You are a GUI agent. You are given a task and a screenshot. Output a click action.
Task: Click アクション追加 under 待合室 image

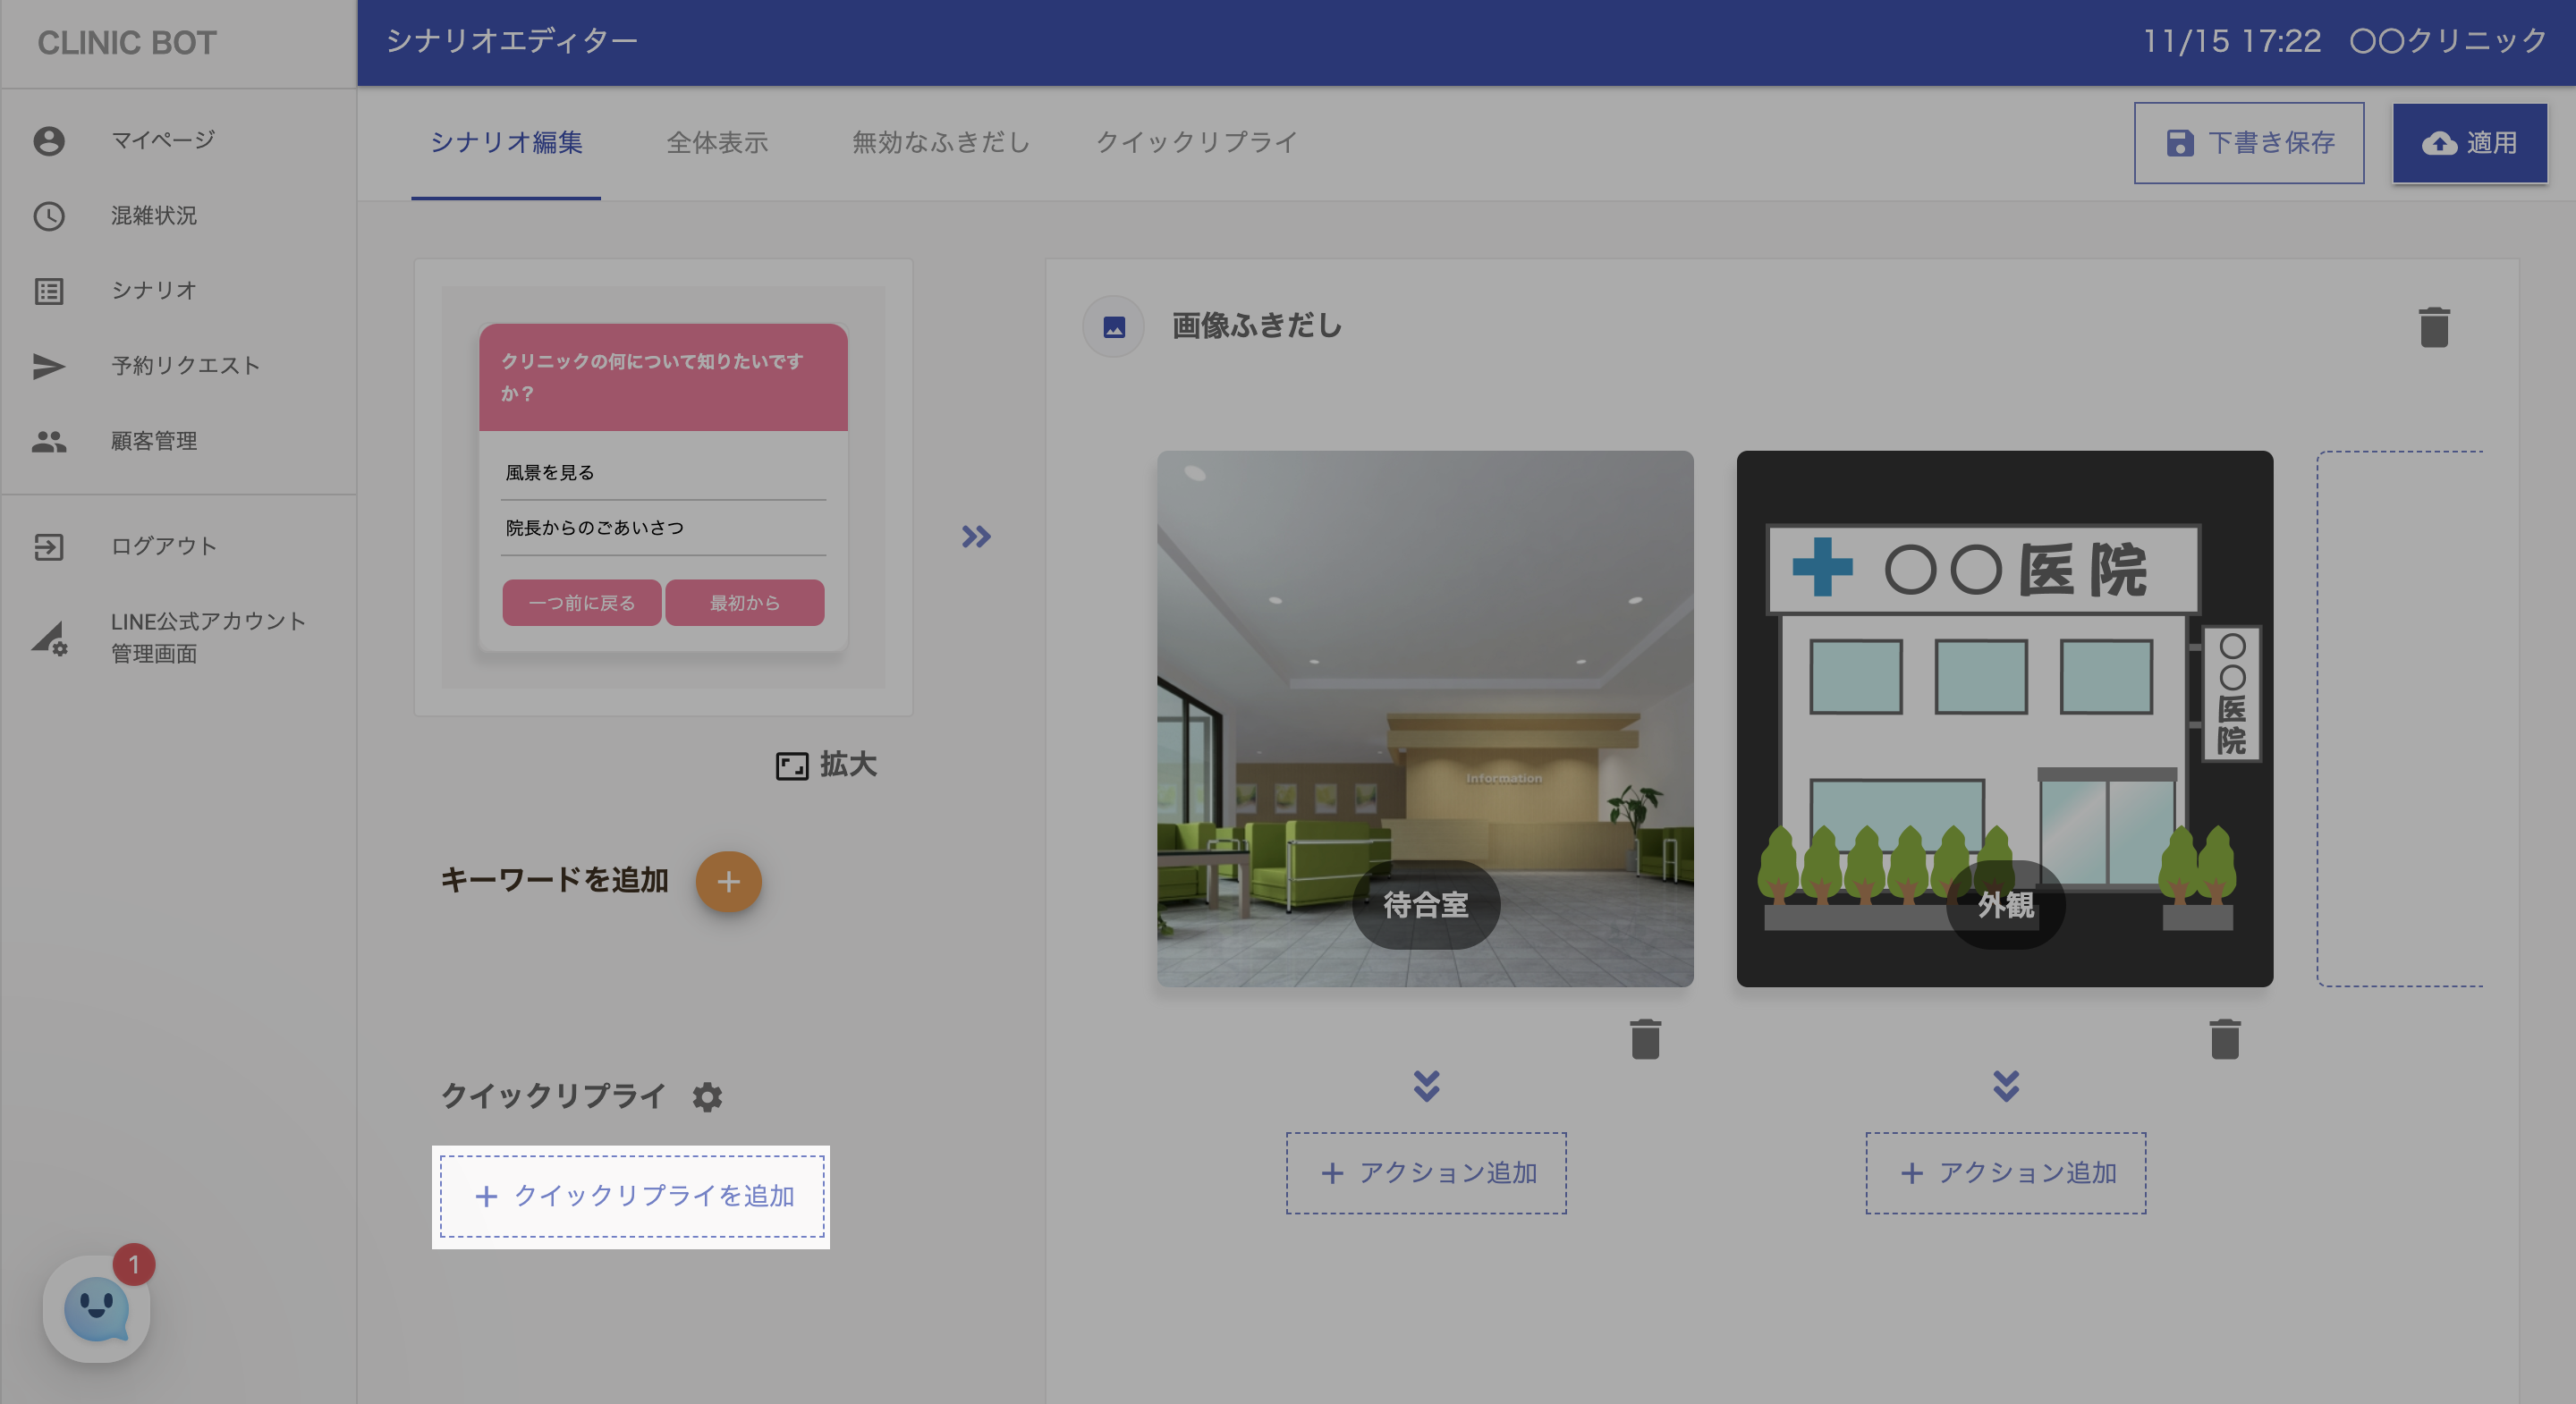point(1426,1173)
